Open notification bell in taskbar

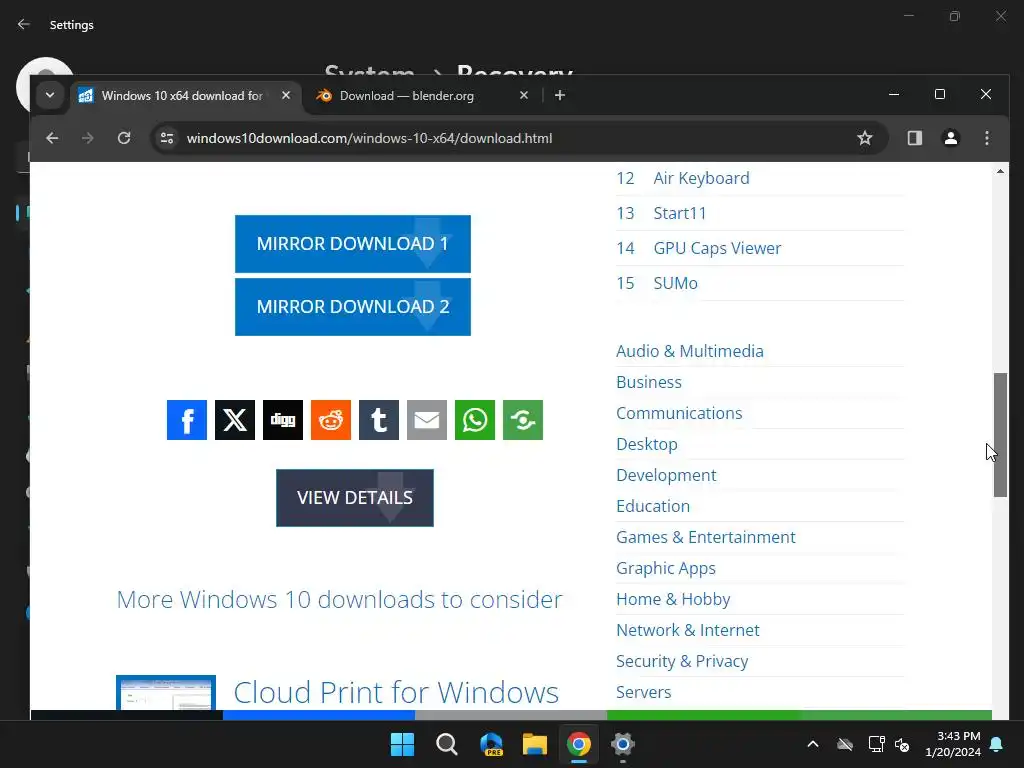point(997,744)
